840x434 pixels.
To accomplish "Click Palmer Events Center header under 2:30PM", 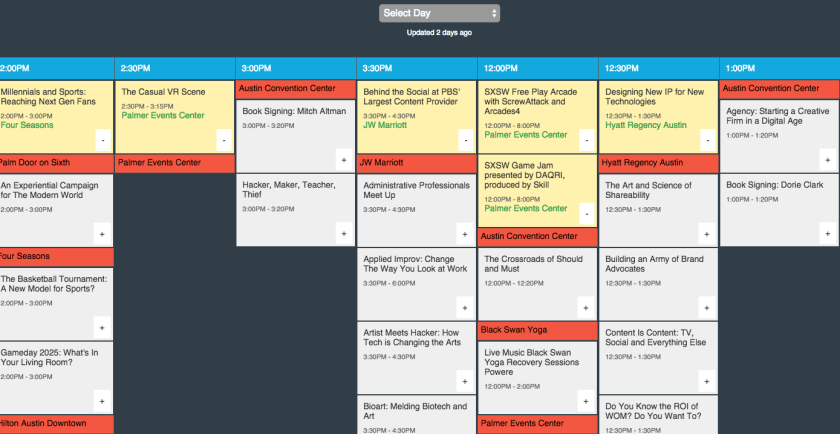I will click(x=175, y=163).
